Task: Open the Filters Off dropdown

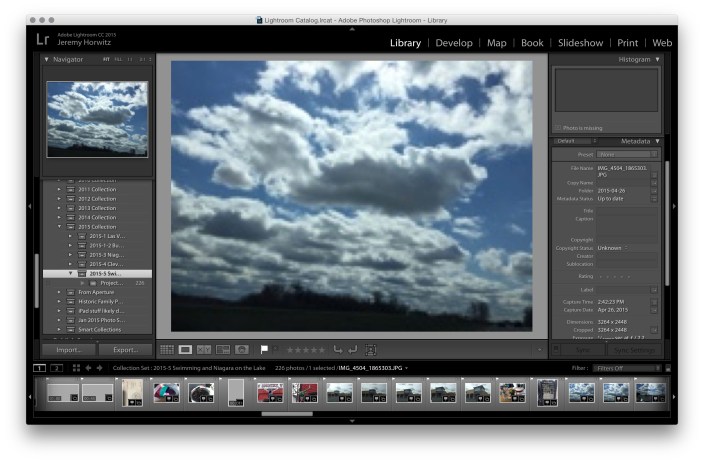Action: (626, 368)
